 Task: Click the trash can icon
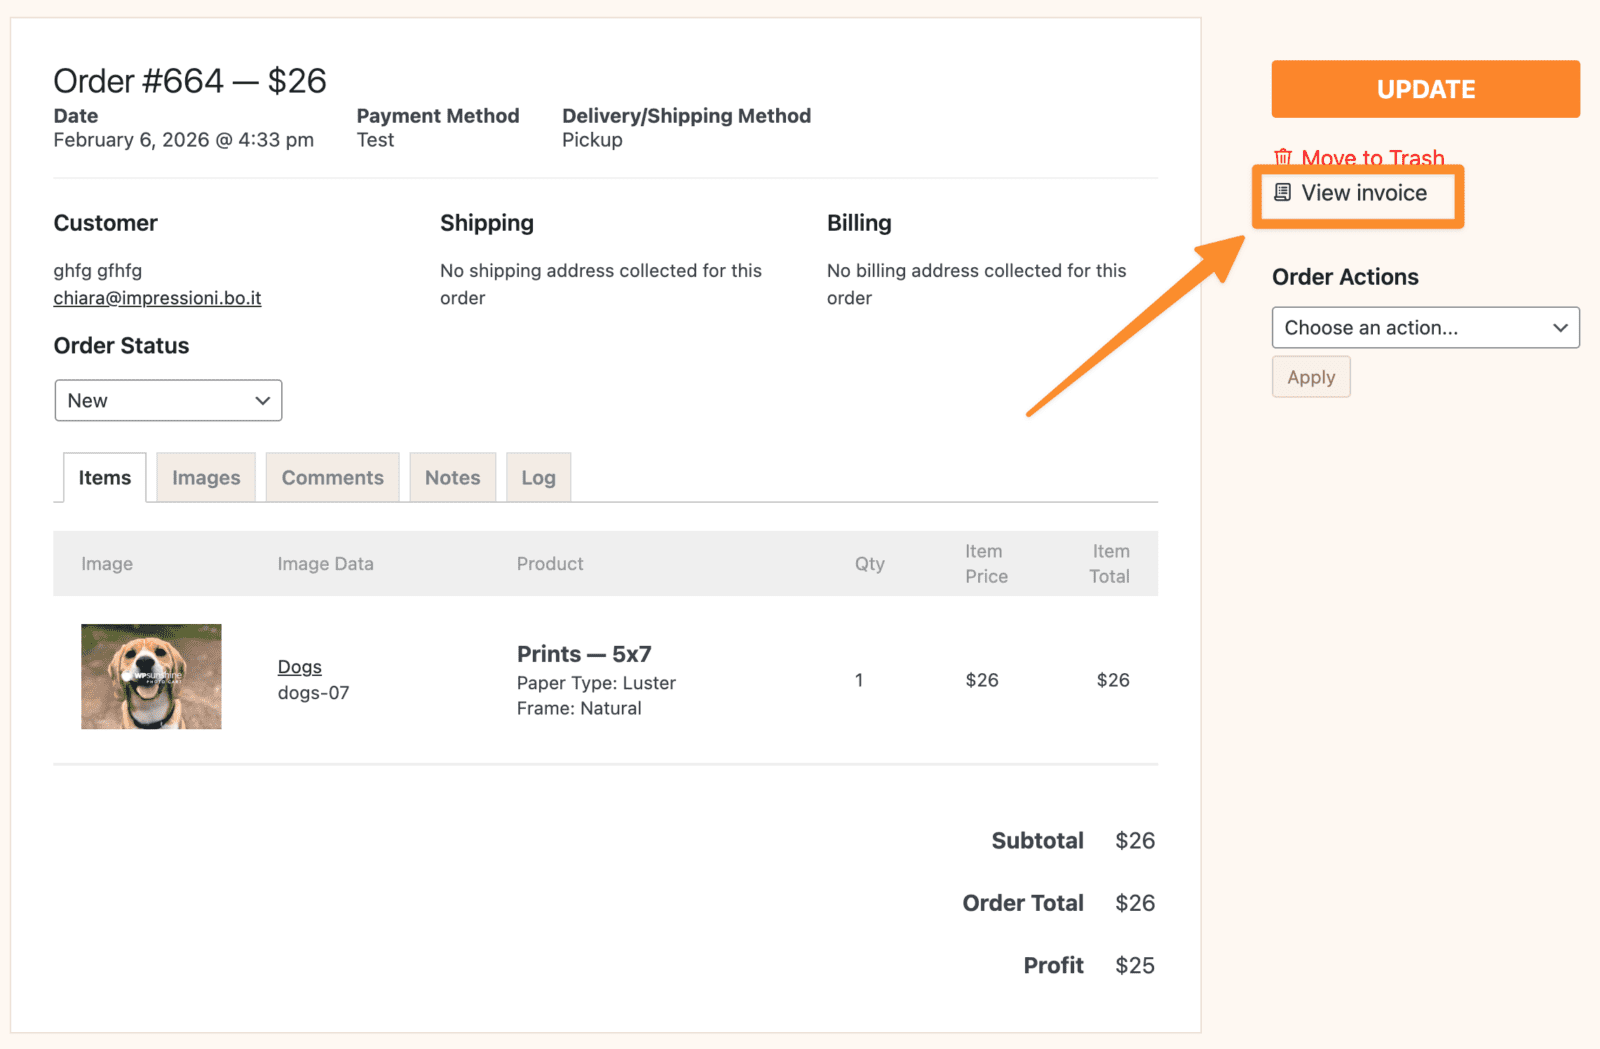tap(1282, 158)
